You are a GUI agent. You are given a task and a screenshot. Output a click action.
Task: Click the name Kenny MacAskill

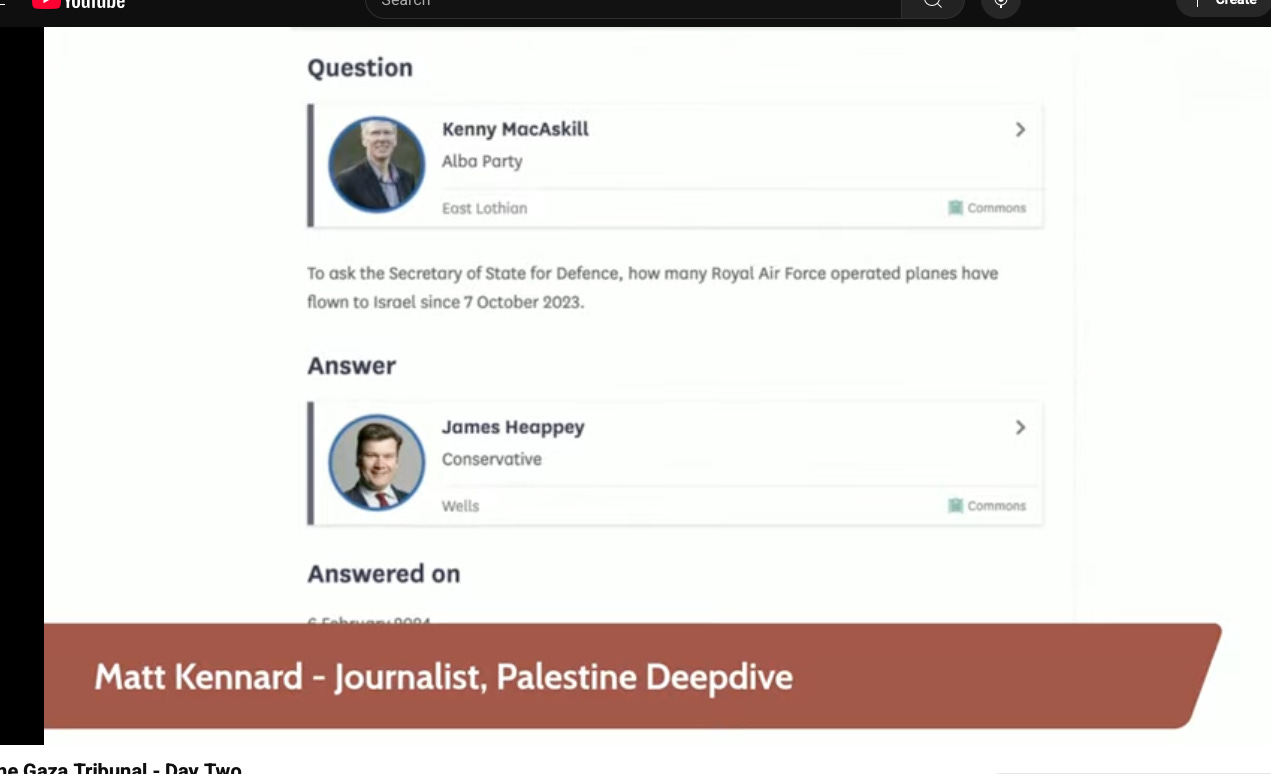[x=515, y=129]
